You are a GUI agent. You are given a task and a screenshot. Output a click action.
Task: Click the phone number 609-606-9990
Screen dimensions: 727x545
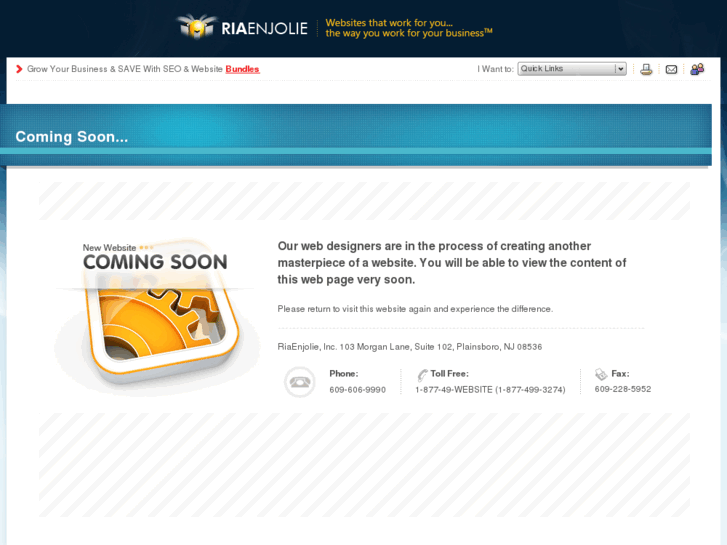357,390
